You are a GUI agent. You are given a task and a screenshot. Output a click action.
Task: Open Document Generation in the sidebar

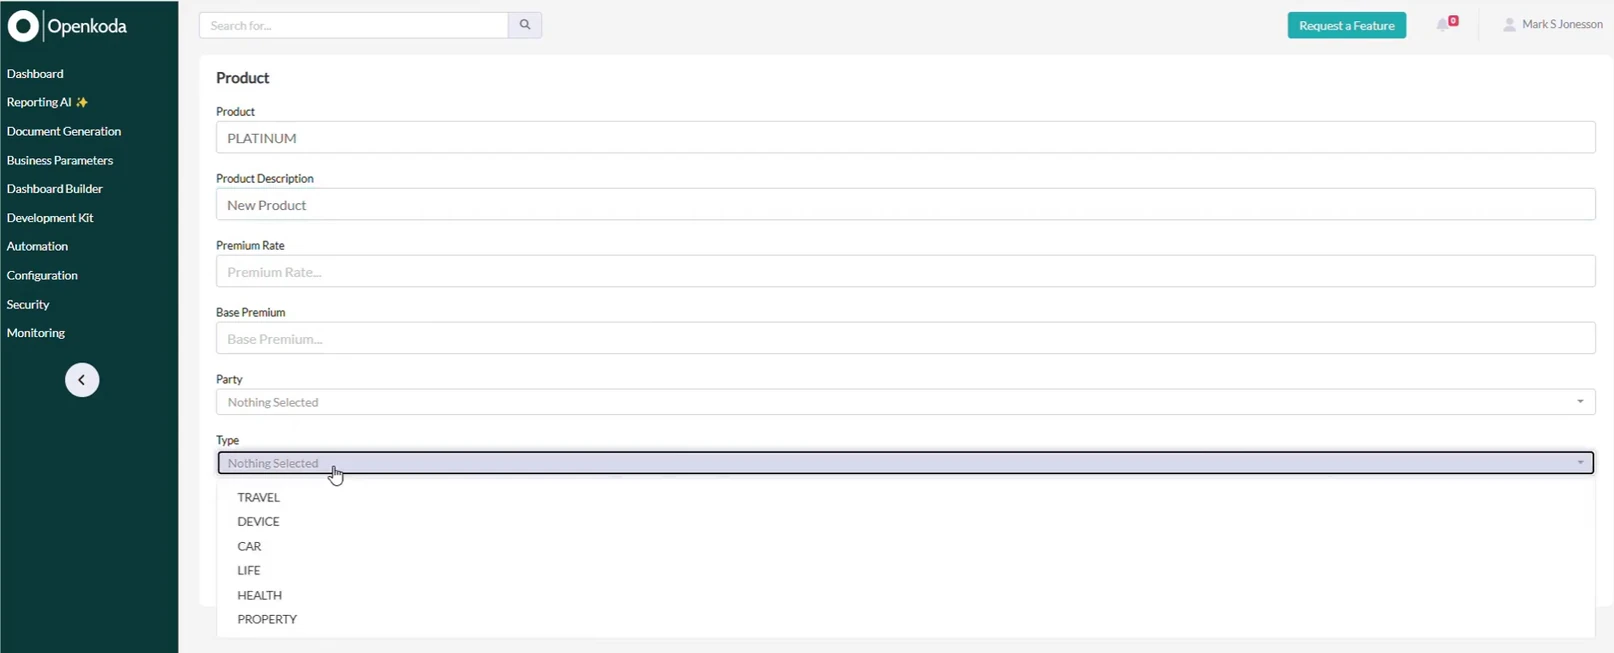[x=64, y=131]
